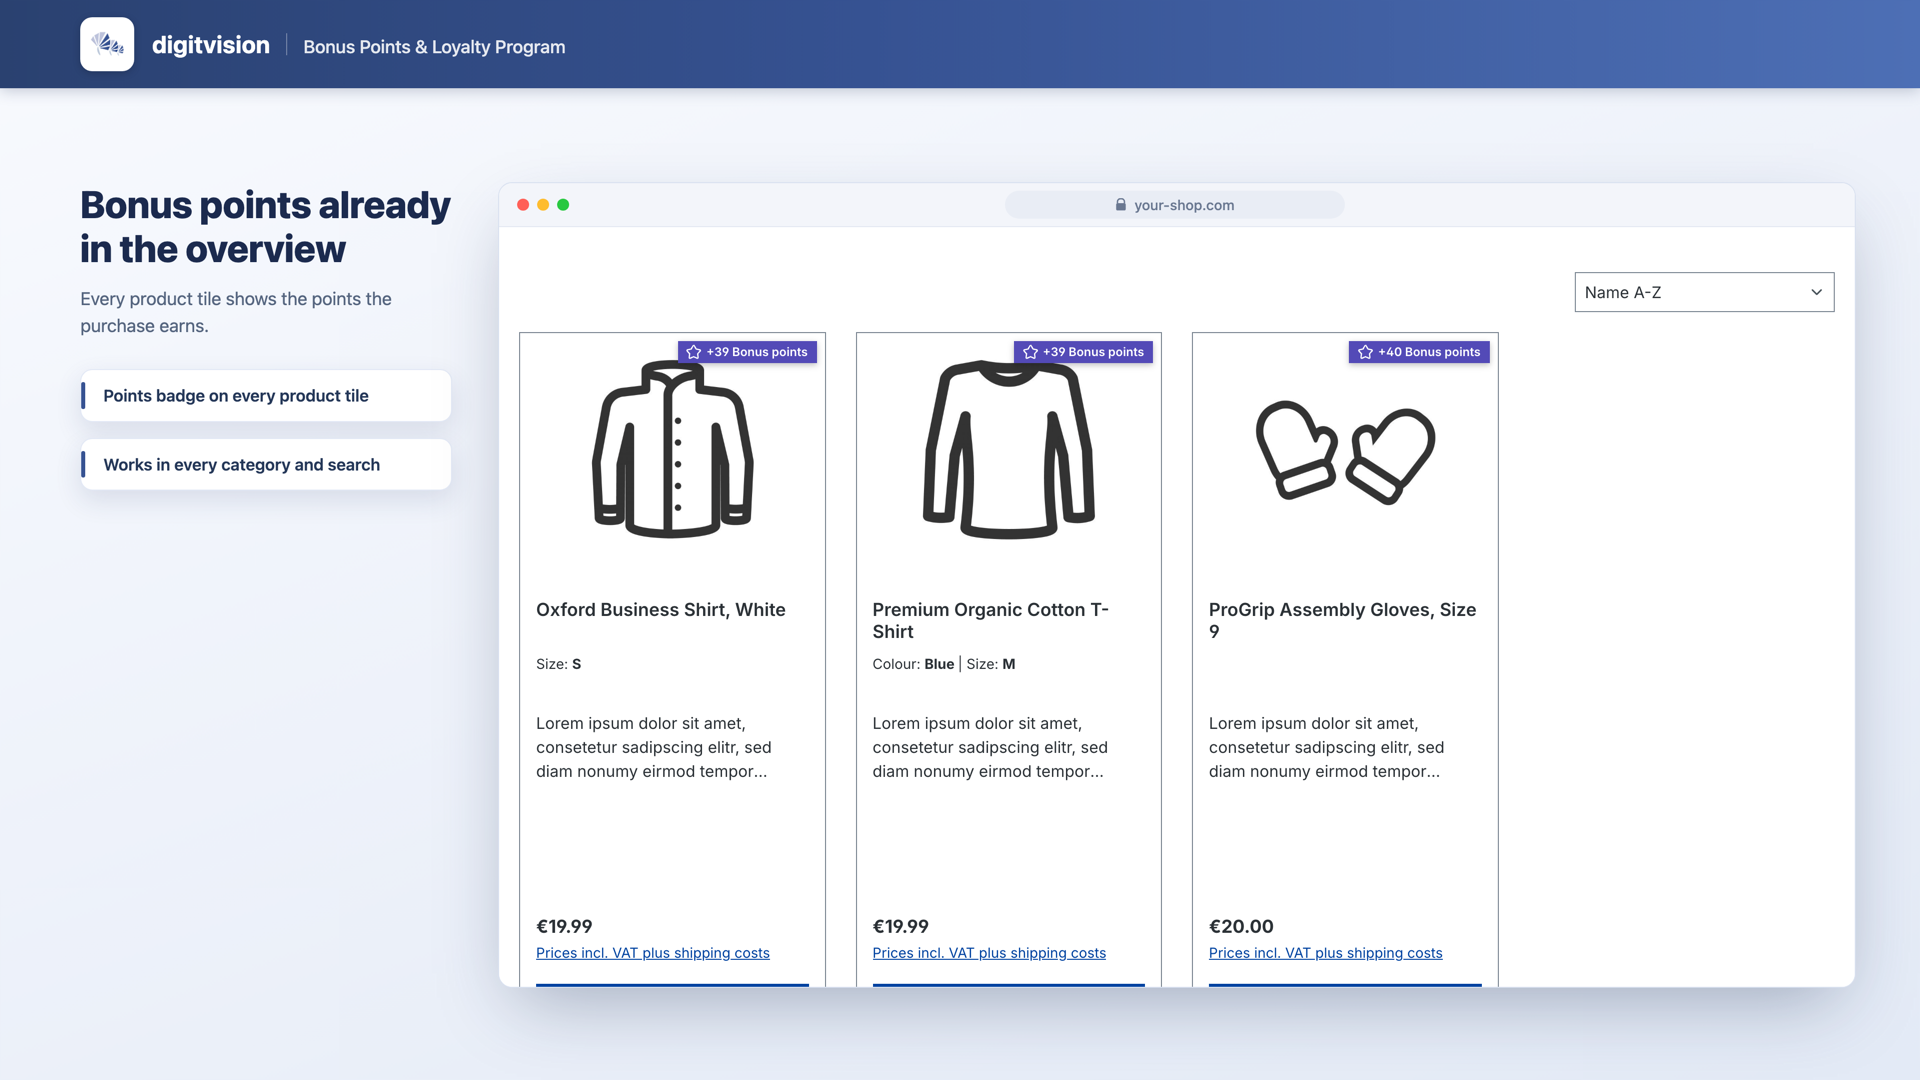
Task: Click shipping costs link under Cotton T-Shirt price
Action: [989, 953]
